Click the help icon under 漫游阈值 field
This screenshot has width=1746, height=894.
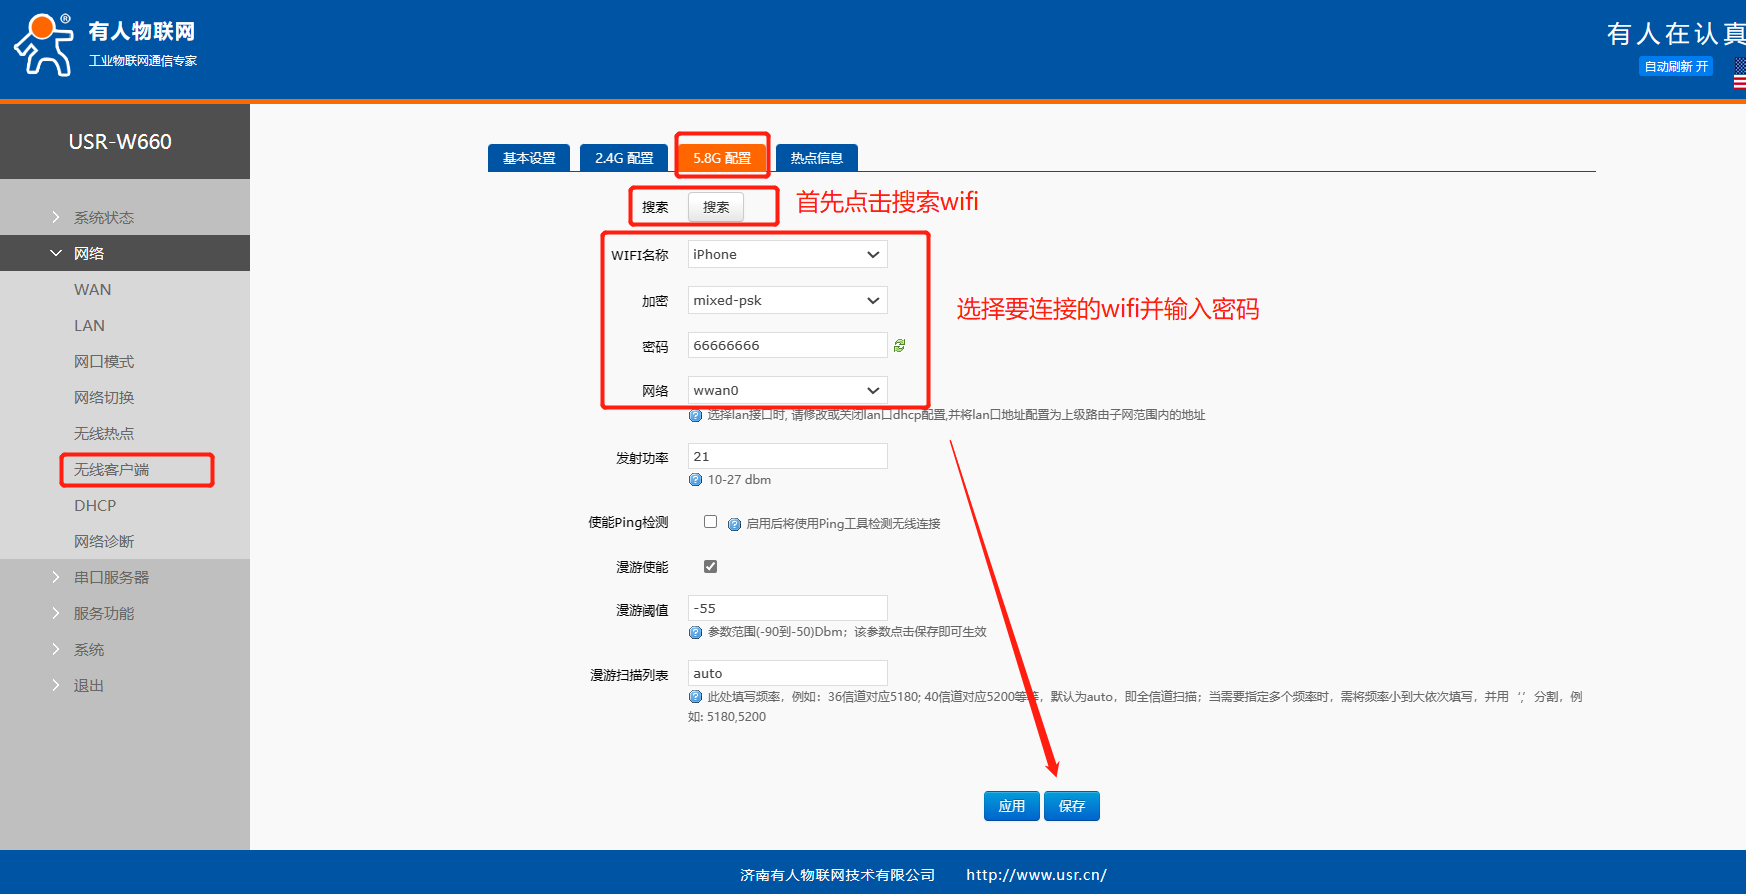pyautogui.click(x=695, y=632)
